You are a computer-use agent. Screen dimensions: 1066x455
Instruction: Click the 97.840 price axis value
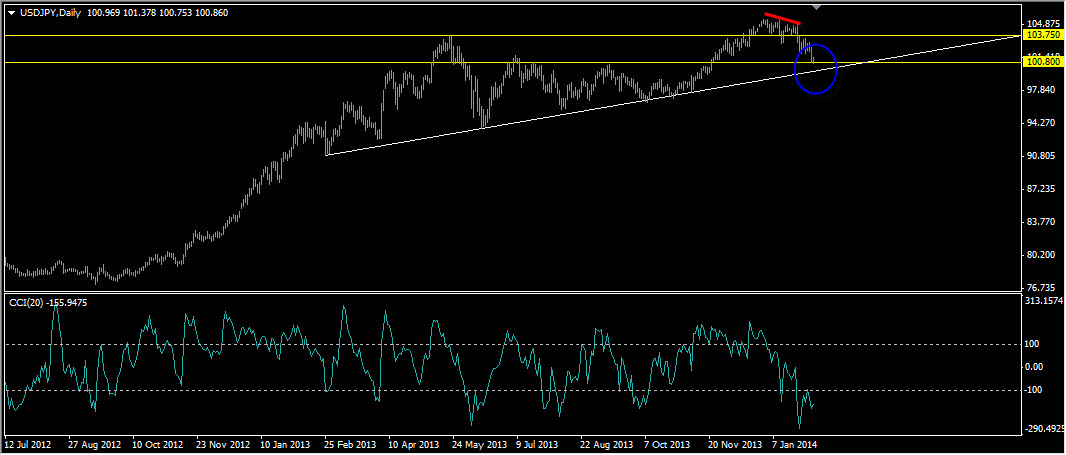point(1039,90)
